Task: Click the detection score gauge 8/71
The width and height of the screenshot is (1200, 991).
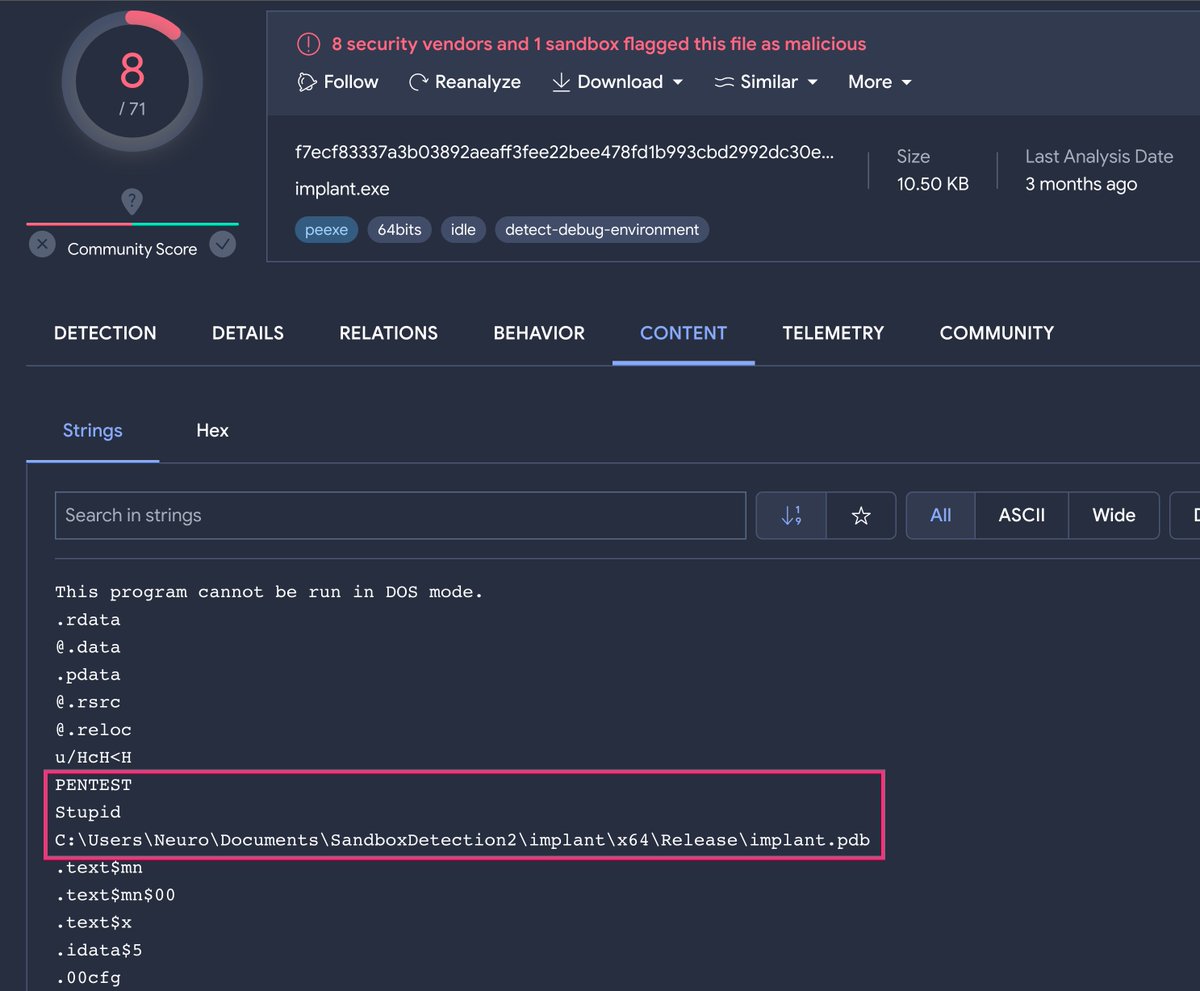Action: pyautogui.click(x=132, y=81)
